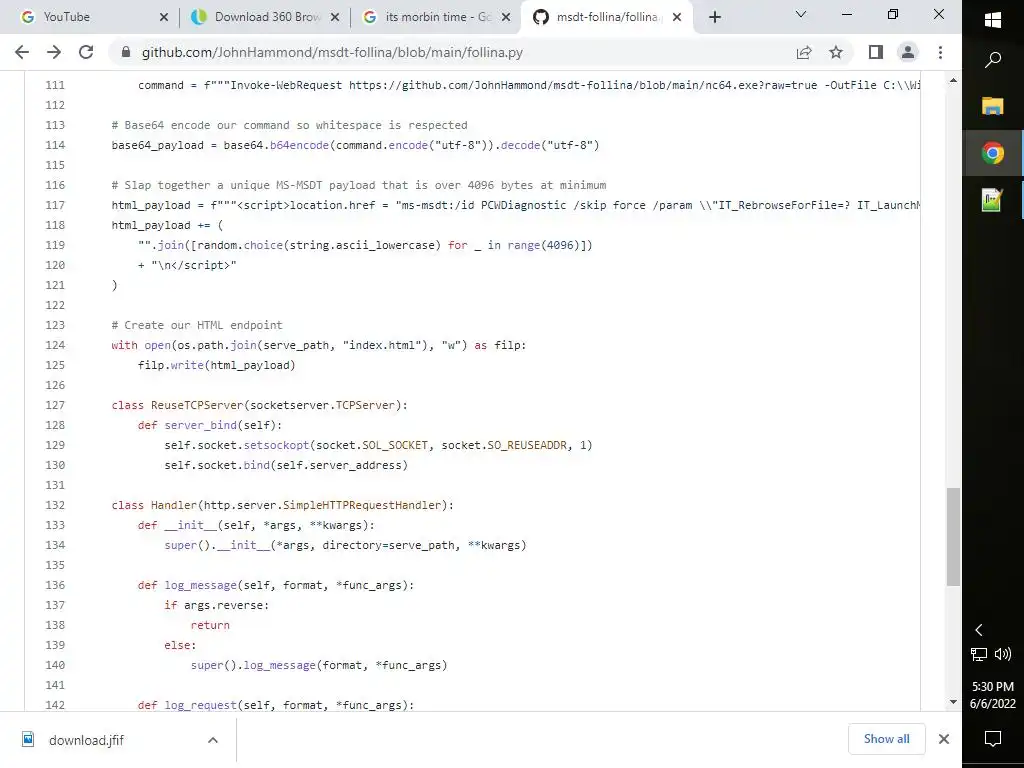Image resolution: width=1024 pixels, height=768 pixels.
Task: View site lock info in address bar
Action: tap(126, 52)
